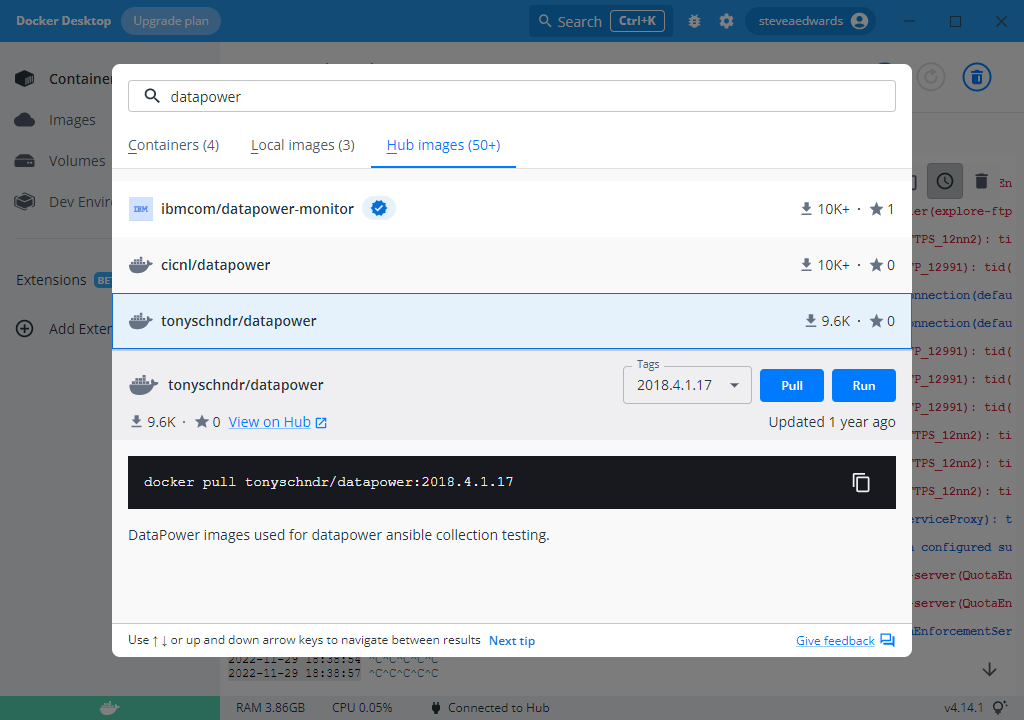Open Docker Desktop settings via the gear icon
Viewport: 1024px width, 720px height.
coord(726,20)
